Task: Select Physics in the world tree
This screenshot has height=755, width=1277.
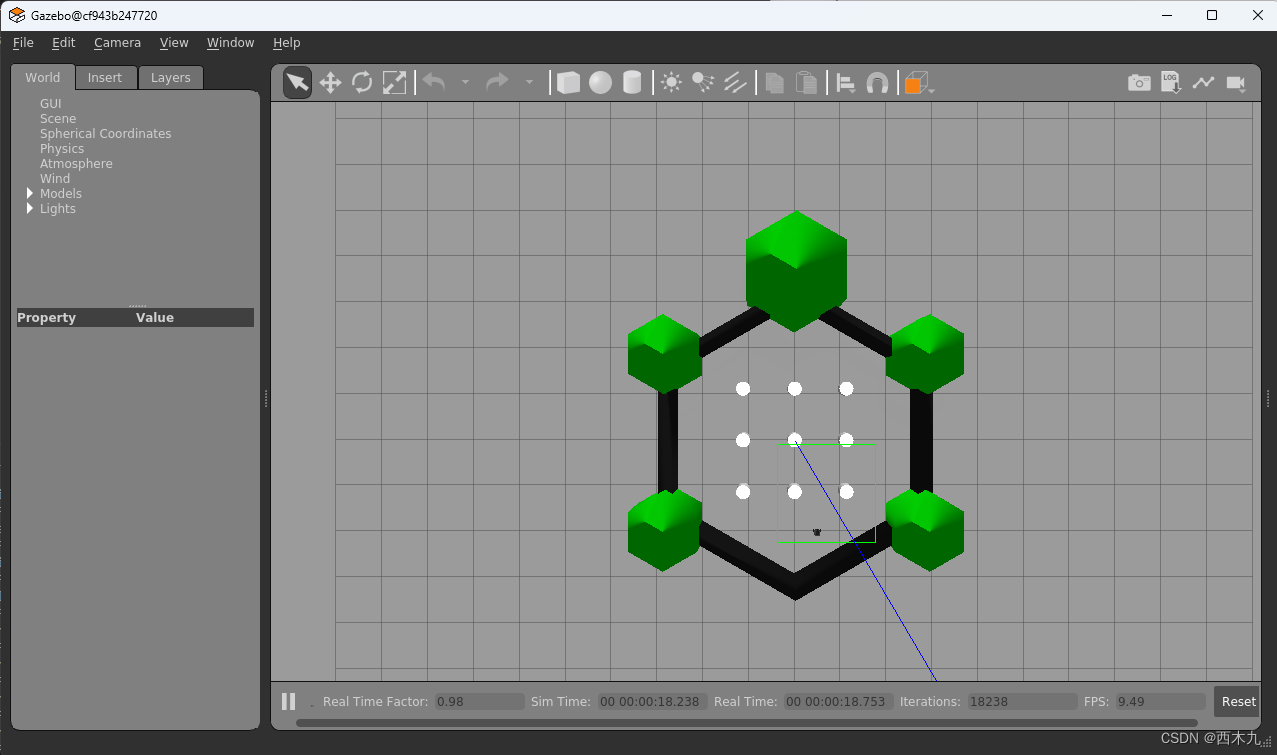Action: (x=62, y=148)
